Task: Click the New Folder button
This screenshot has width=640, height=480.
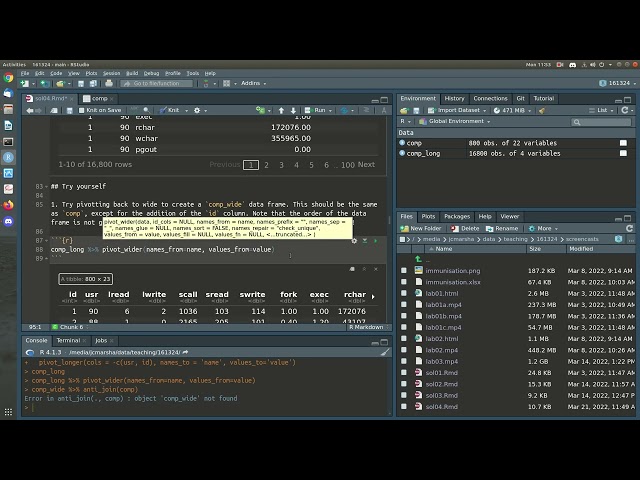Action: [421, 228]
